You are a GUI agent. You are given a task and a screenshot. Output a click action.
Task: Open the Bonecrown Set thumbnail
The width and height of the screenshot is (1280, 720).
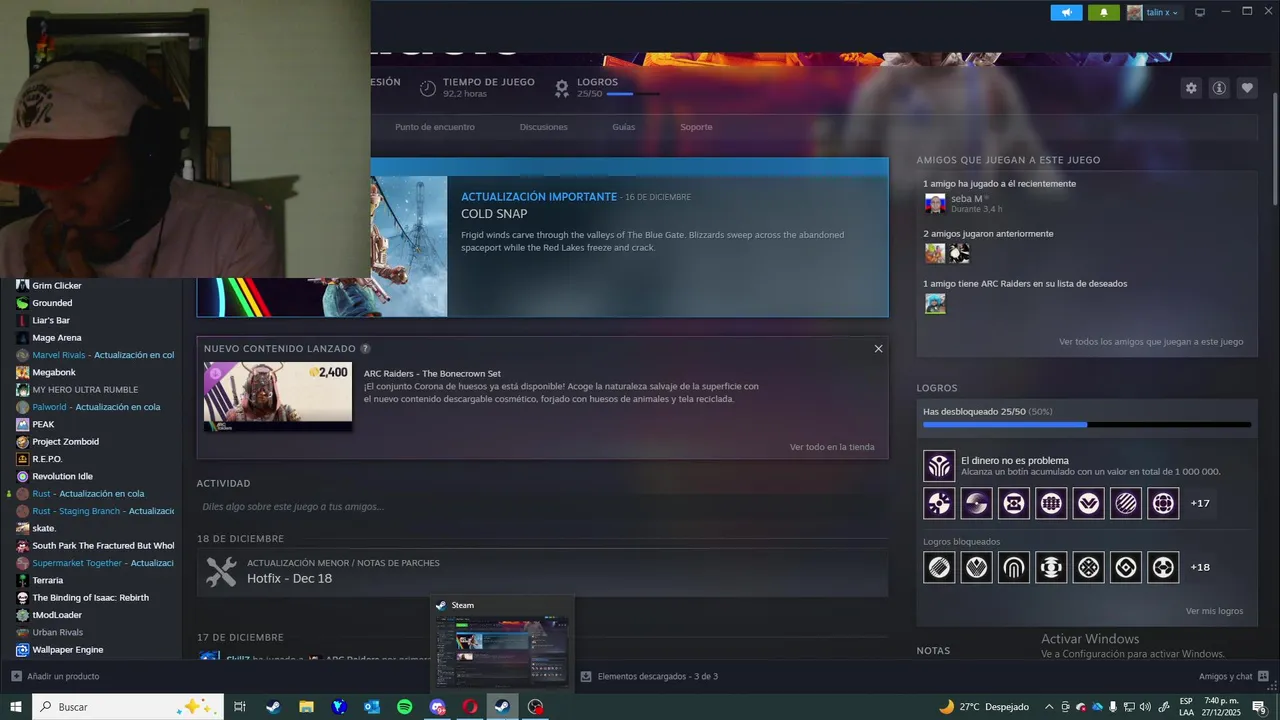tap(278, 397)
